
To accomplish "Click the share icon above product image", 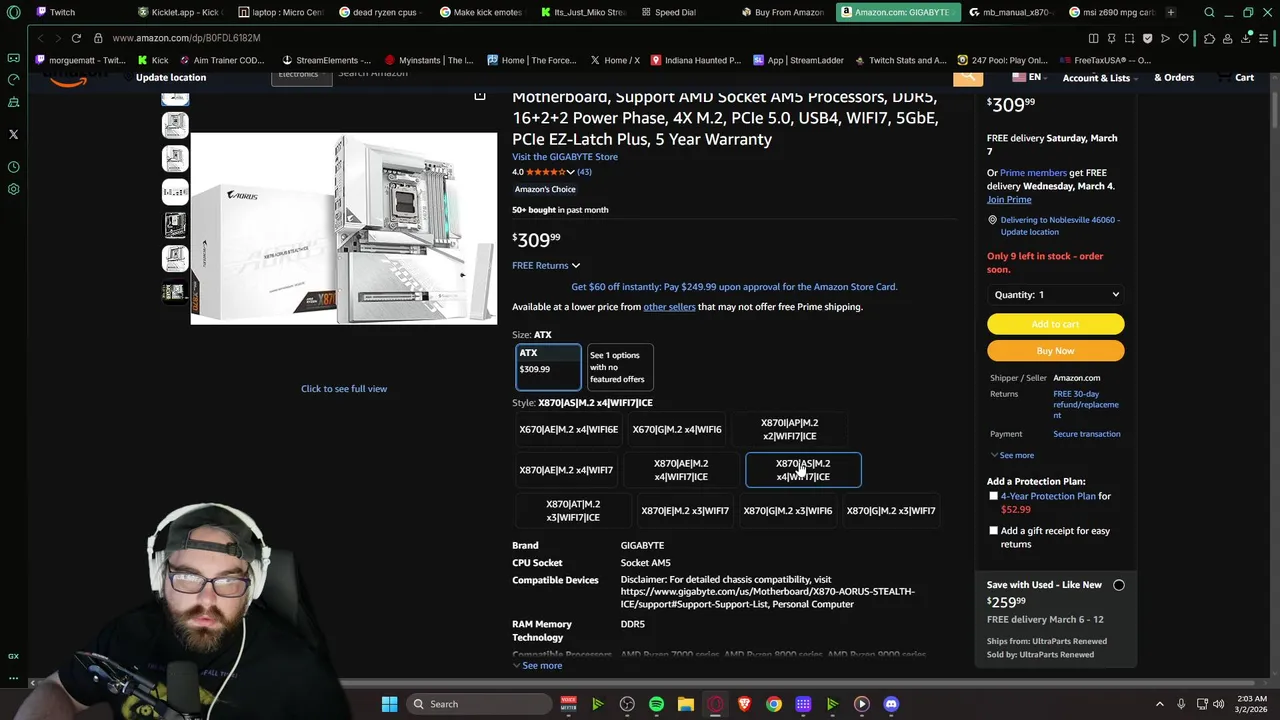I will tap(480, 96).
